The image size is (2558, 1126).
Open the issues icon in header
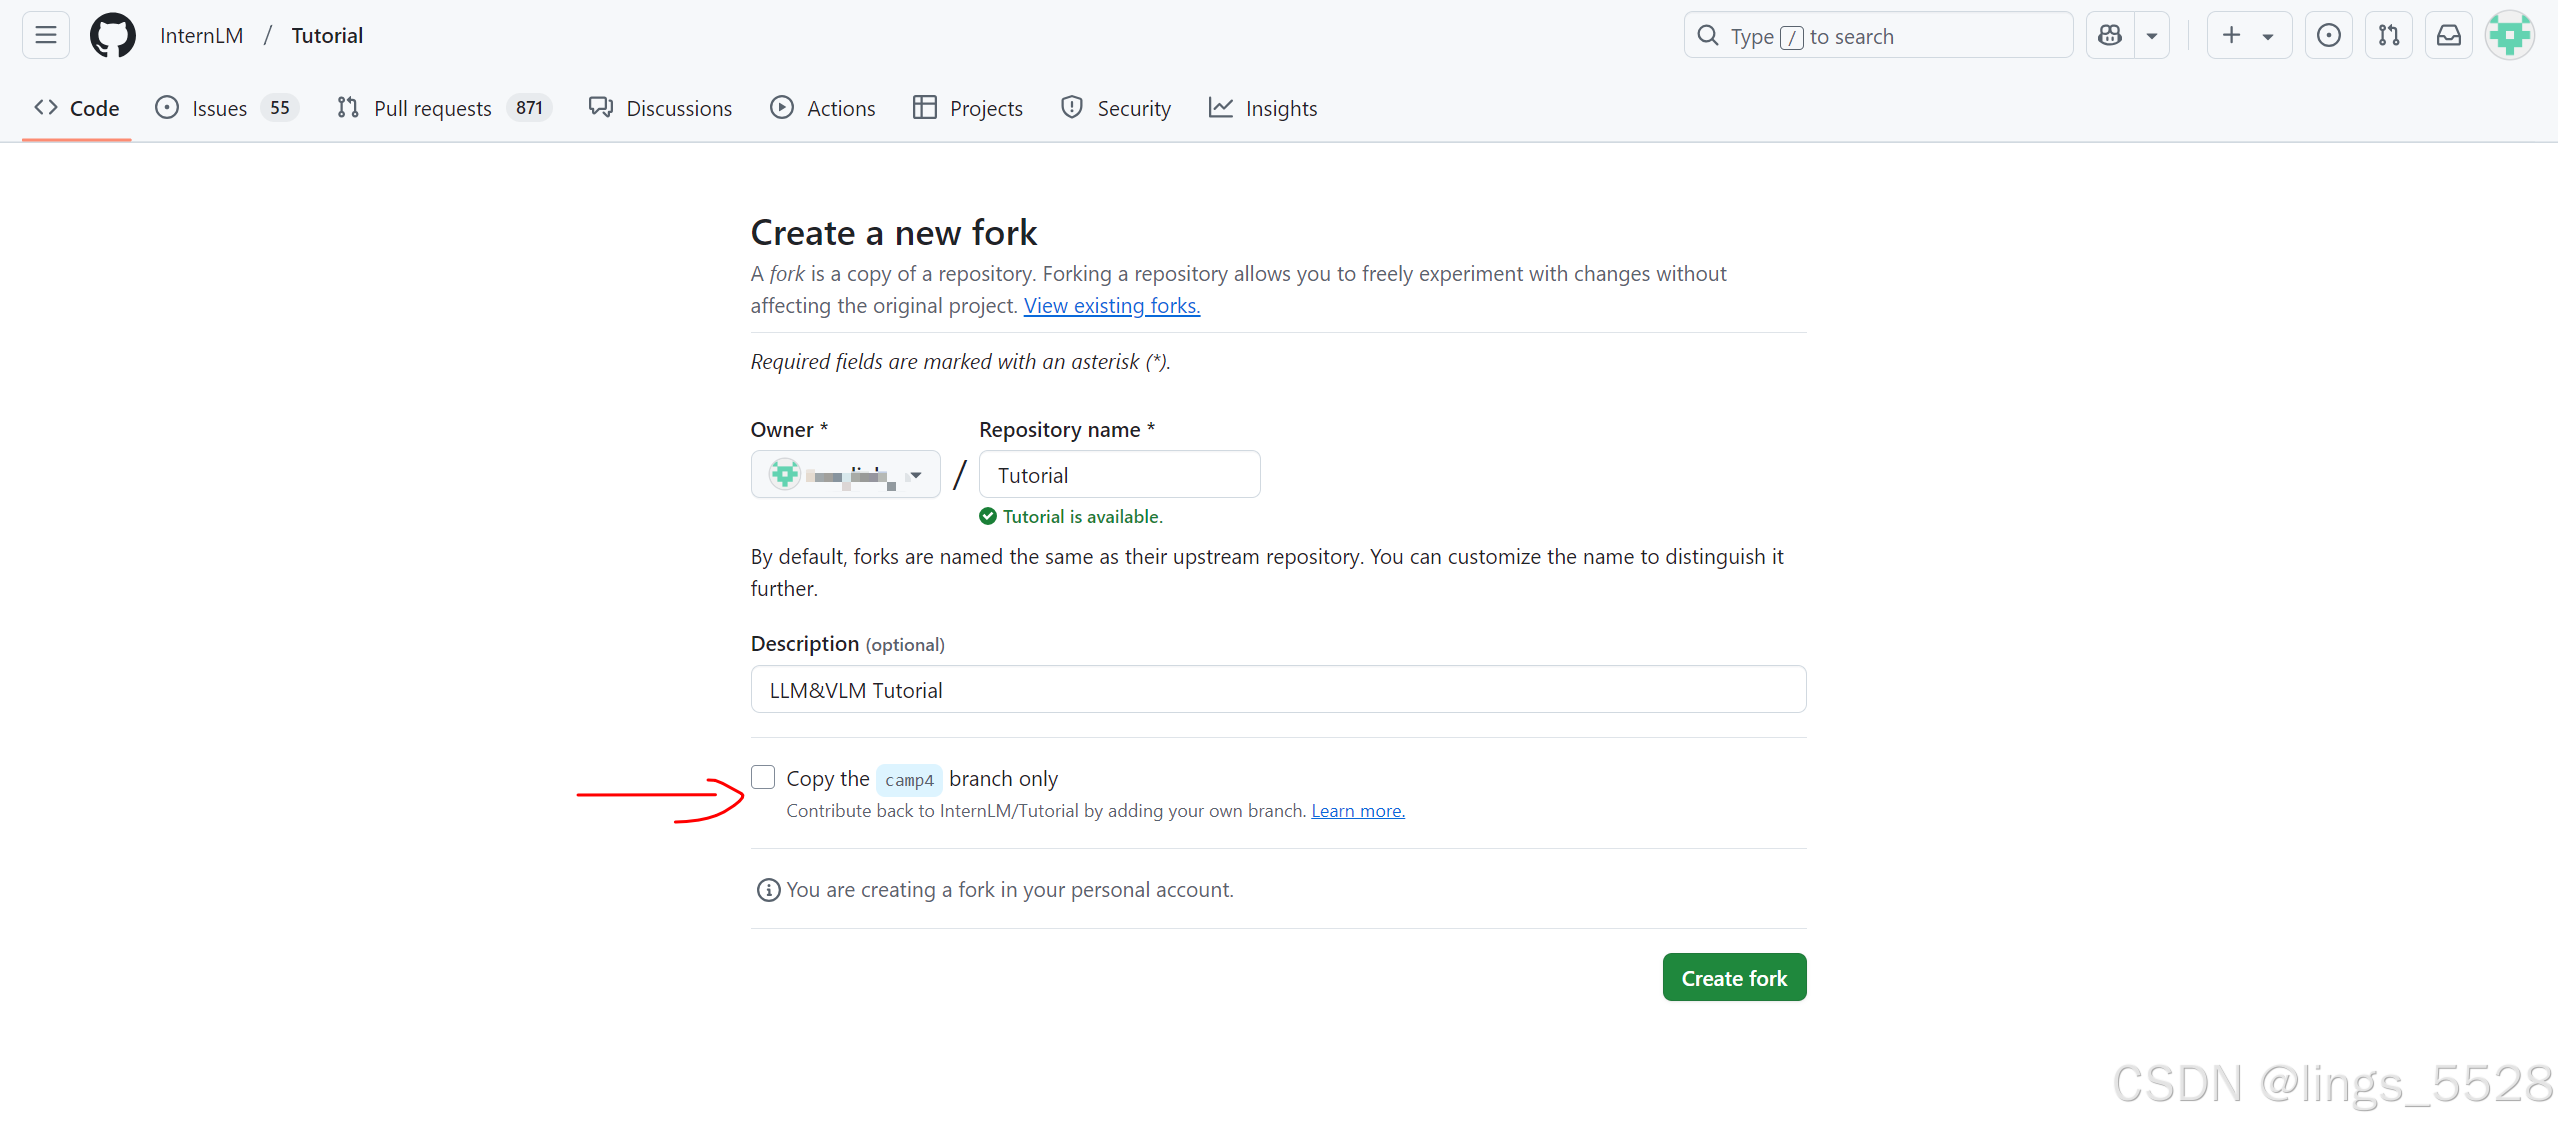[x=2328, y=36]
